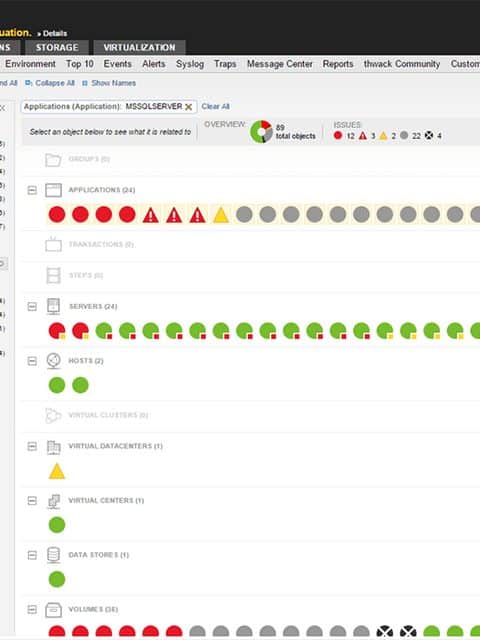Remove the MSSQLSERVER filter with the X
The height and width of the screenshot is (640, 480).
[x=188, y=107]
